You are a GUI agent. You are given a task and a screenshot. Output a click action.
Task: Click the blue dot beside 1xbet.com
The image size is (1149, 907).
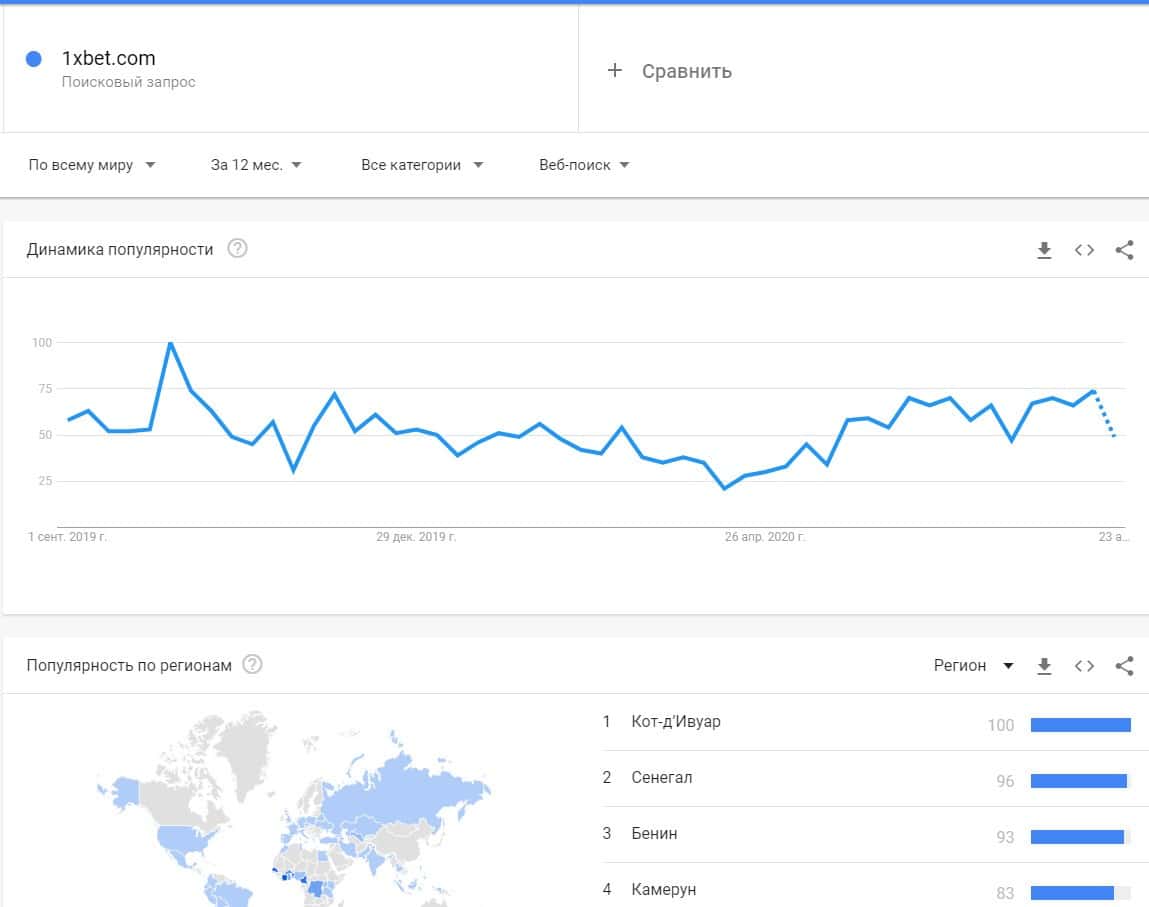click(x=34, y=59)
